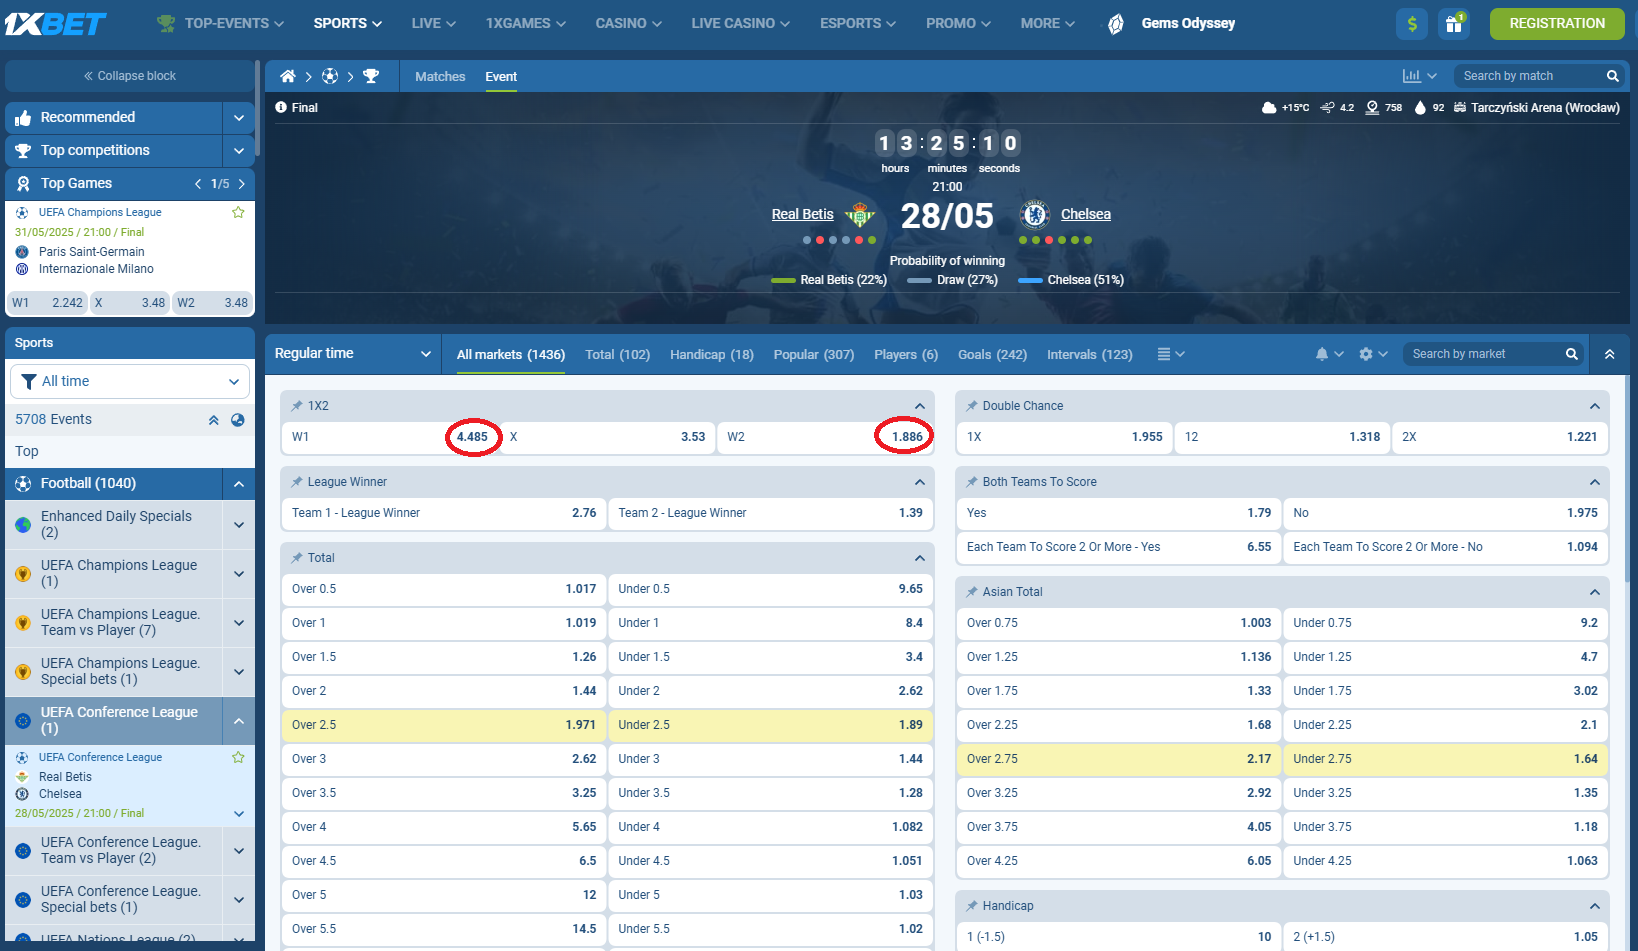The height and width of the screenshot is (951, 1638).
Task: Open the dollar payments icon
Action: (x=1411, y=23)
